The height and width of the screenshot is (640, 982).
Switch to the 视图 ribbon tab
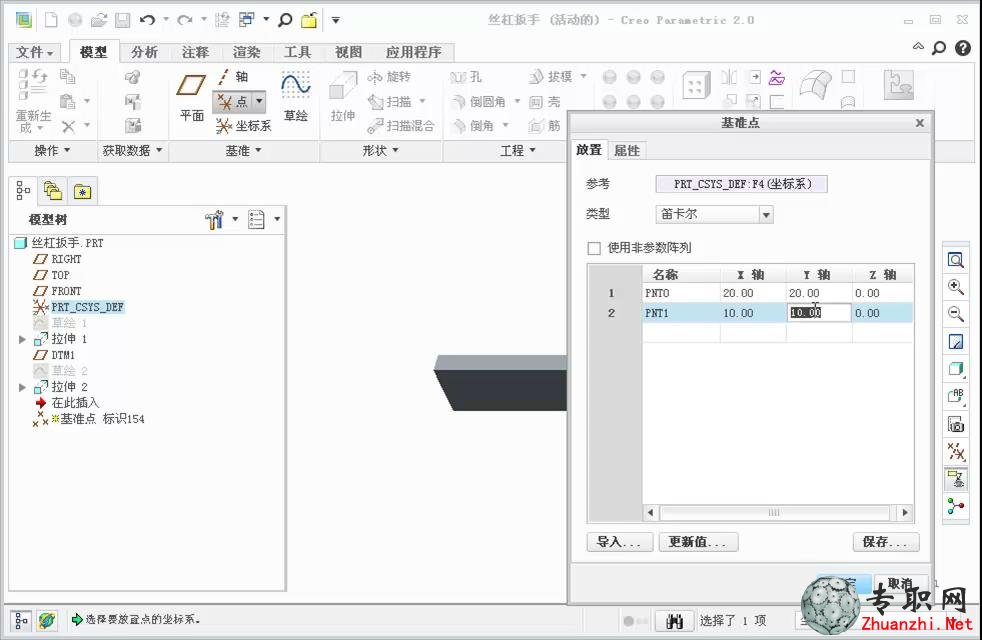pos(348,52)
